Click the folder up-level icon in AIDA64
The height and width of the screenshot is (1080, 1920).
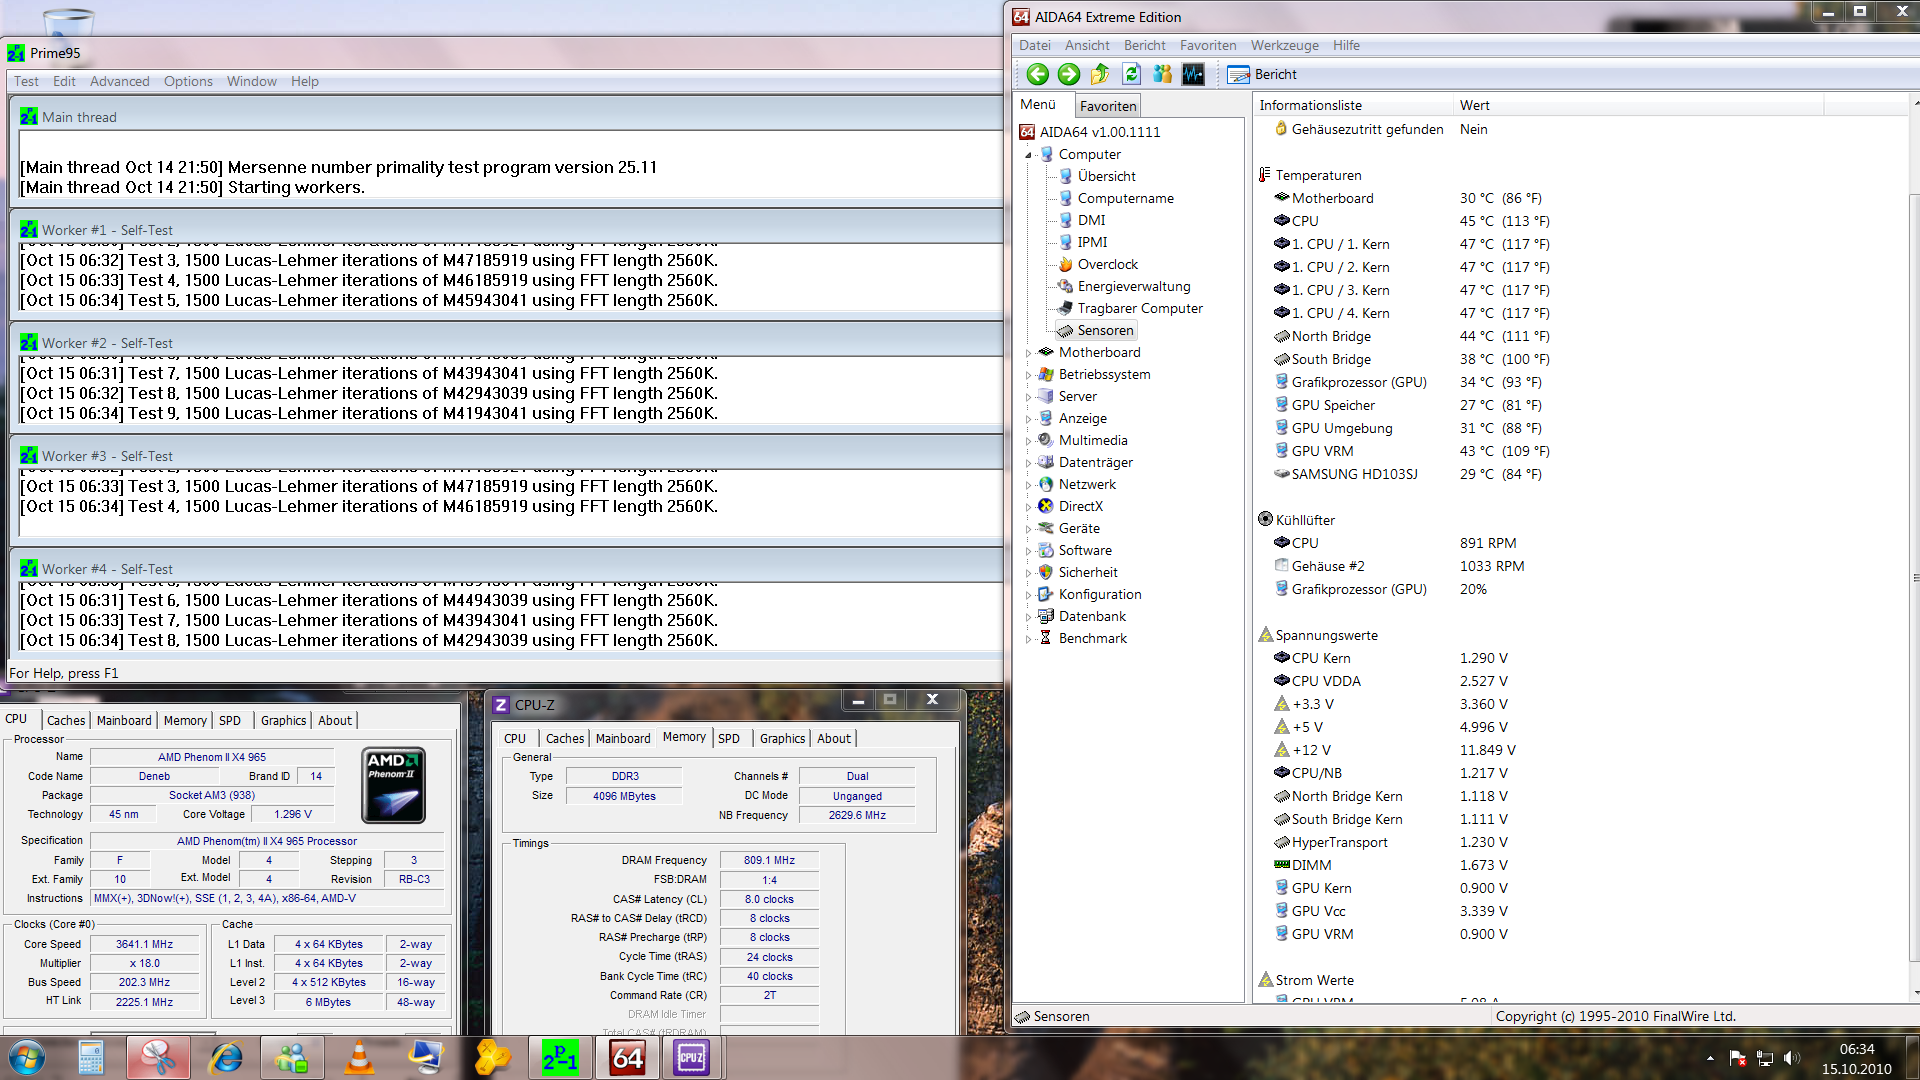click(x=1100, y=74)
